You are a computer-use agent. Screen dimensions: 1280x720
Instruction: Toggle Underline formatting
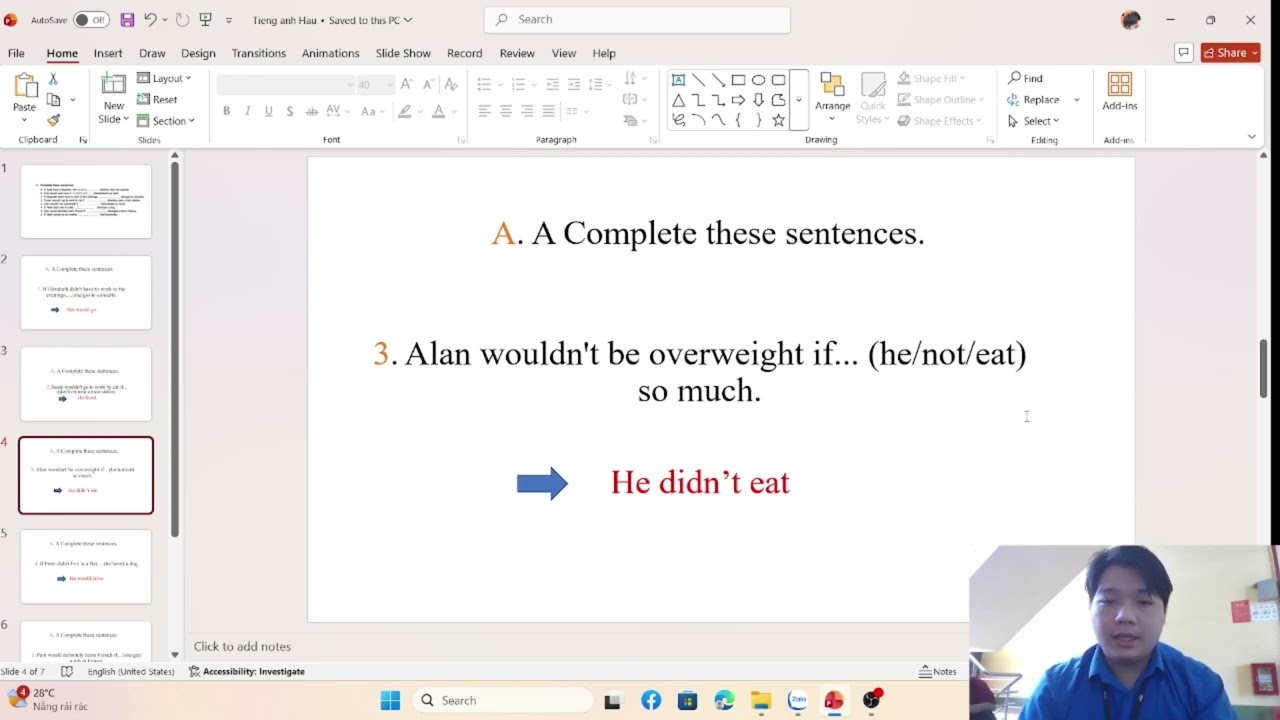[x=268, y=111]
